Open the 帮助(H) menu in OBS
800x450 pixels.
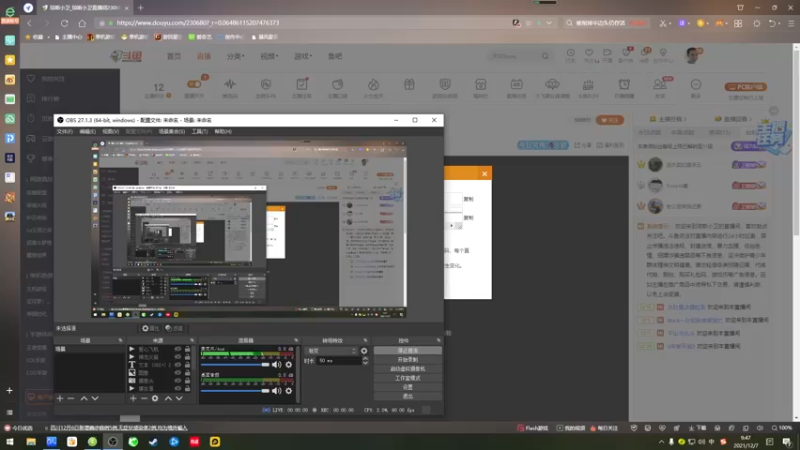[223, 132]
